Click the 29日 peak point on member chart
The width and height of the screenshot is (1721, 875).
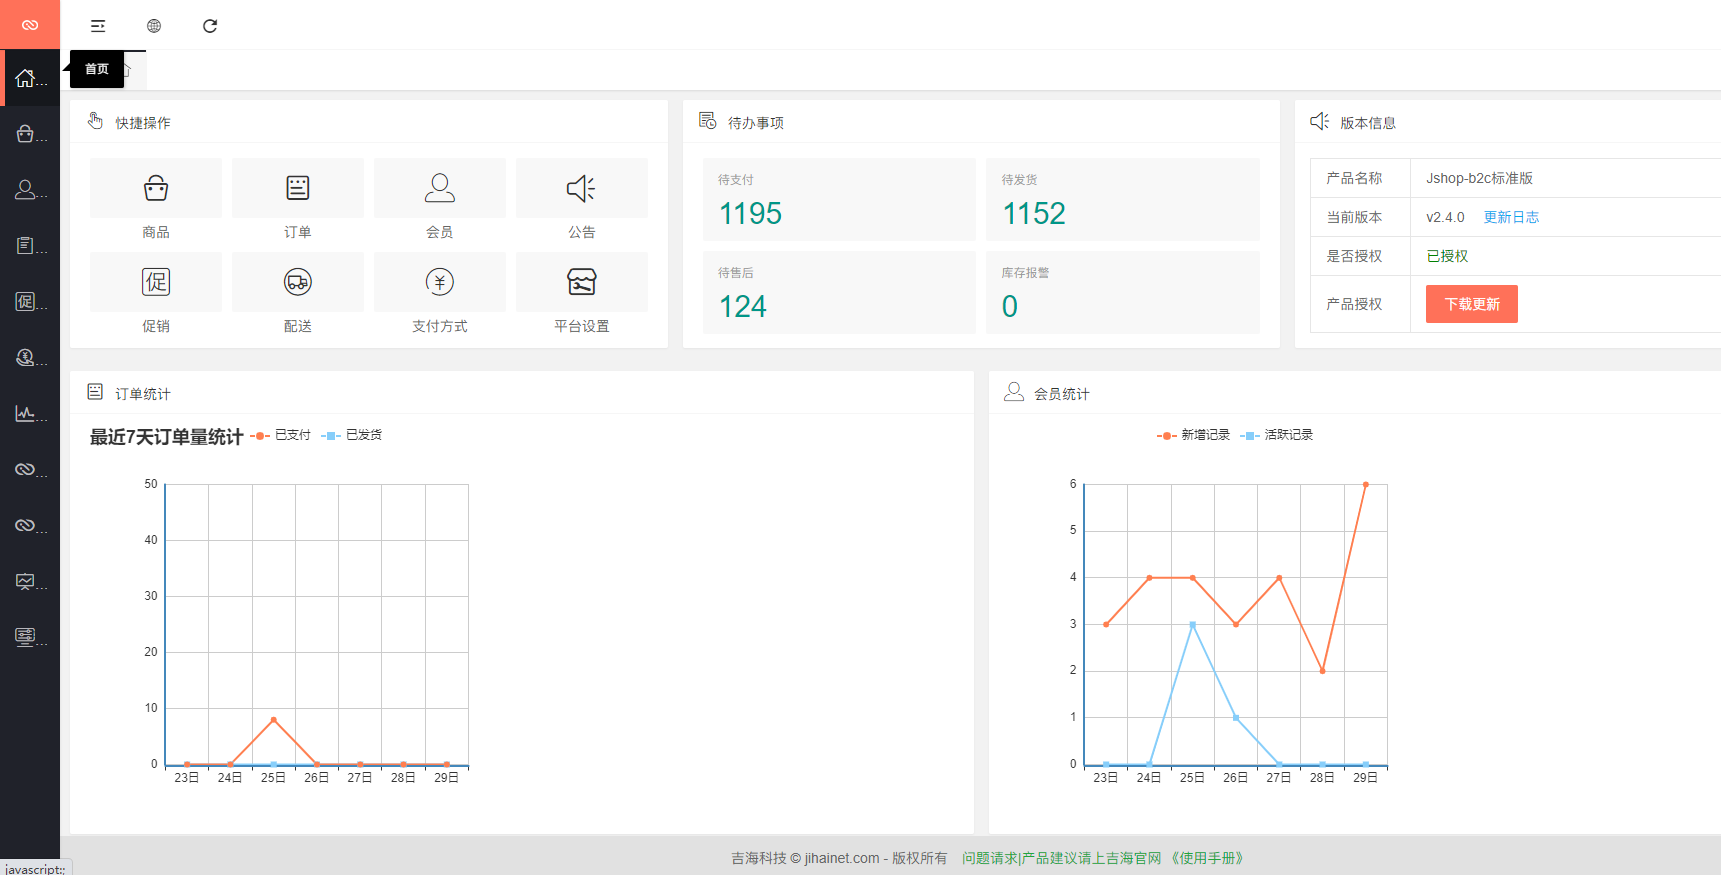(x=1365, y=485)
